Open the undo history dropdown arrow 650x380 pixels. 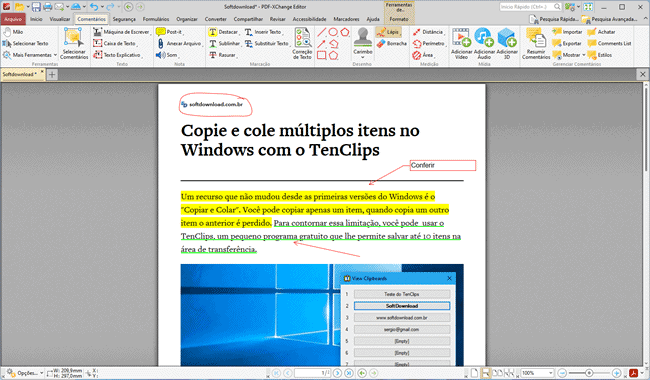(x=102, y=7)
